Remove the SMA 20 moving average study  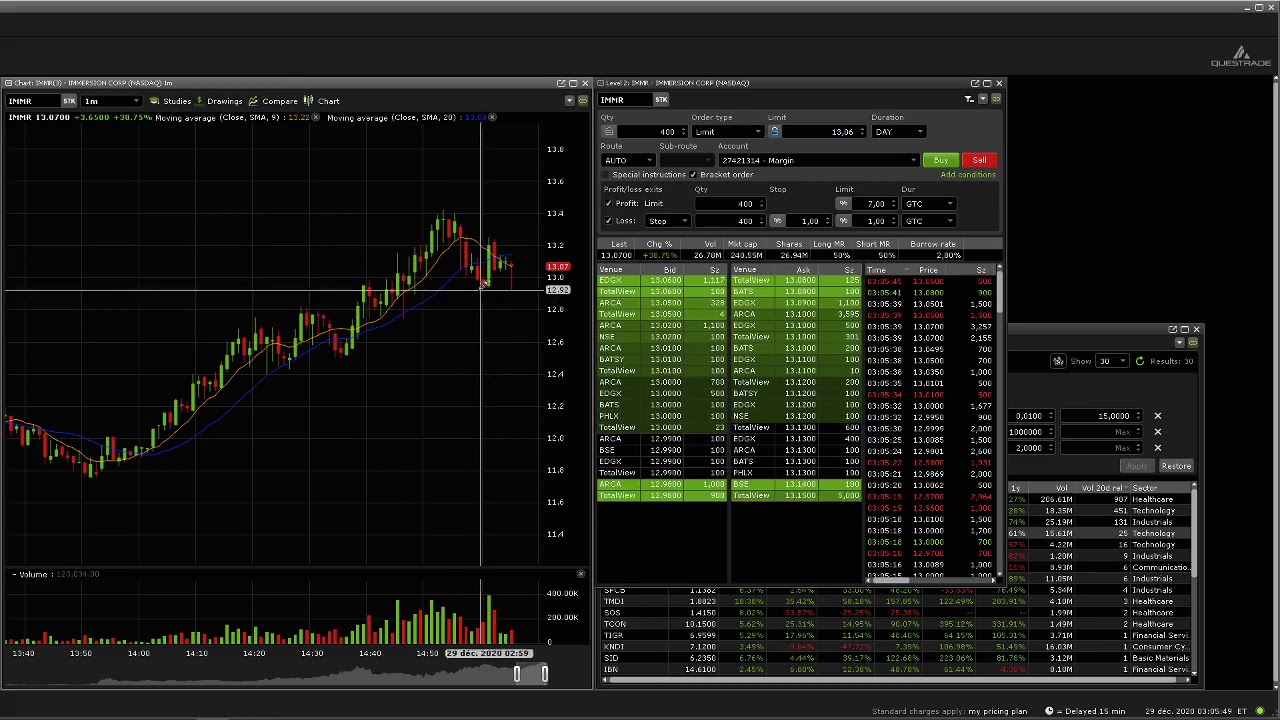[x=492, y=118]
